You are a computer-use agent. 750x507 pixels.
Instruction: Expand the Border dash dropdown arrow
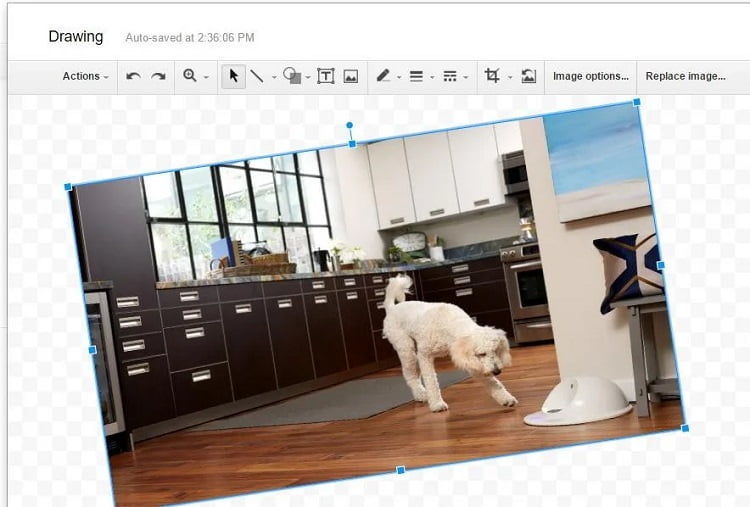click(466, 77)
